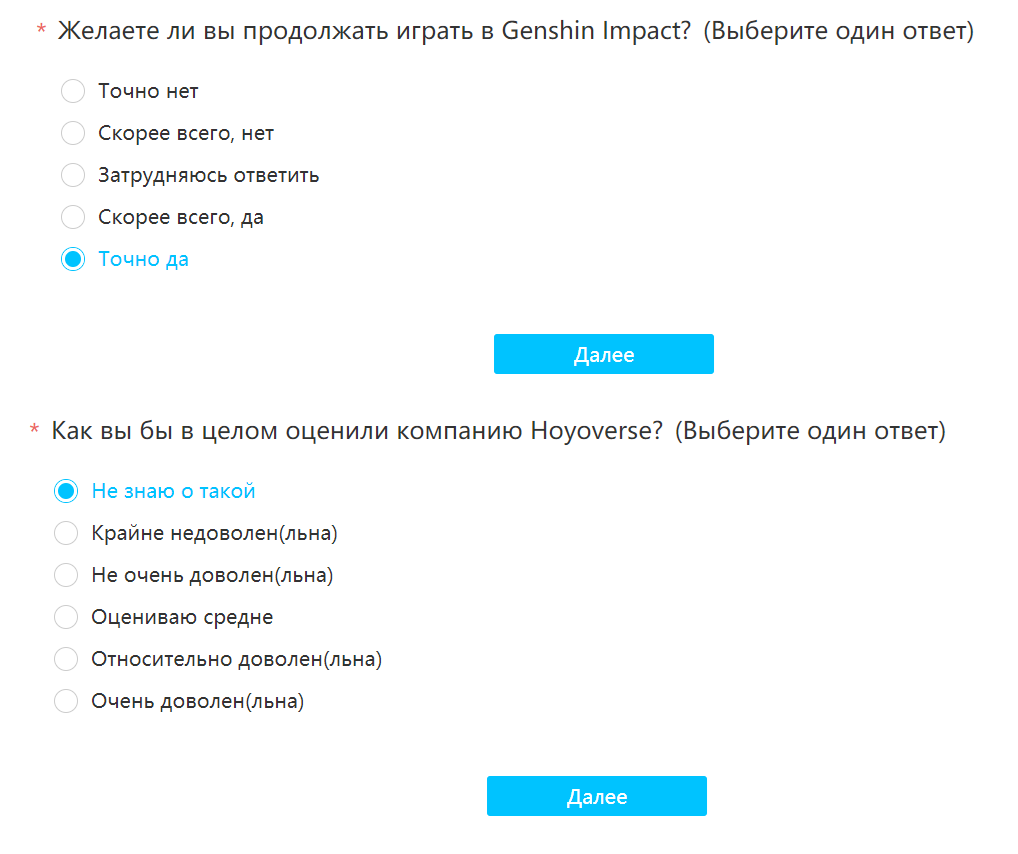1018x854 pixels.
Task: Select the 'Точно нет' radio button
Action: pyautogui.click(x=73, y=91)
